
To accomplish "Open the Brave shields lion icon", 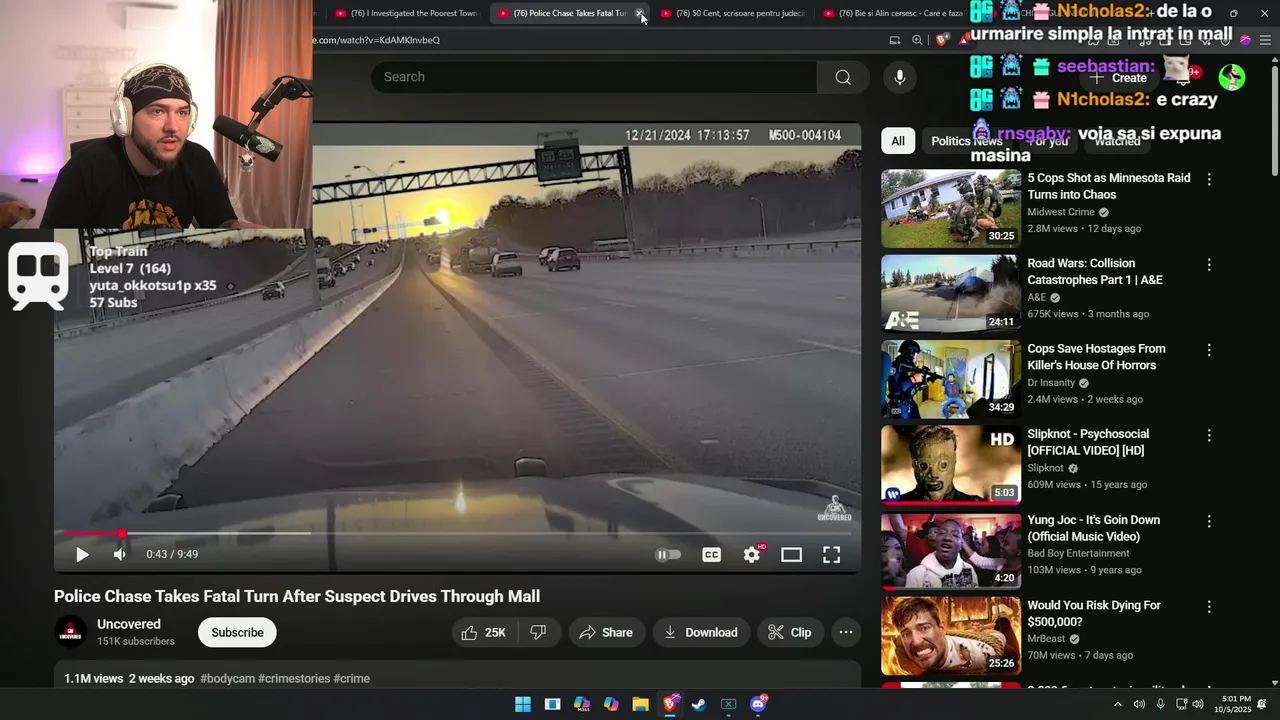I will [942, 40].
